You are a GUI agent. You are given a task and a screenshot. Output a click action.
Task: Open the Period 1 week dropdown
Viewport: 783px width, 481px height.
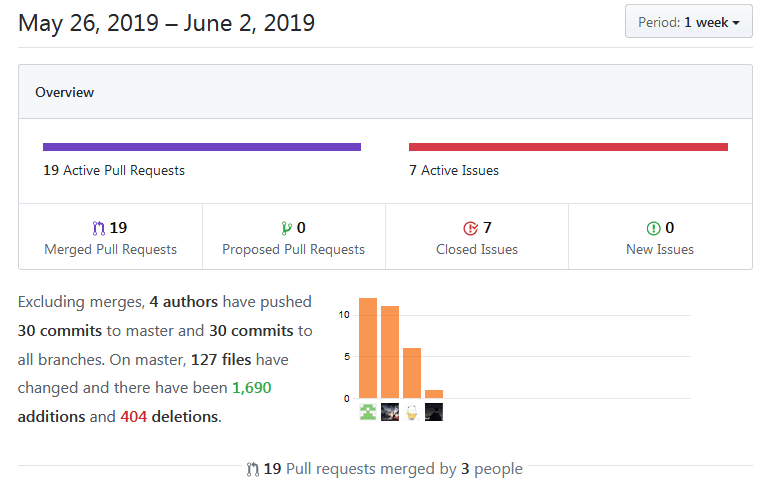688,21
